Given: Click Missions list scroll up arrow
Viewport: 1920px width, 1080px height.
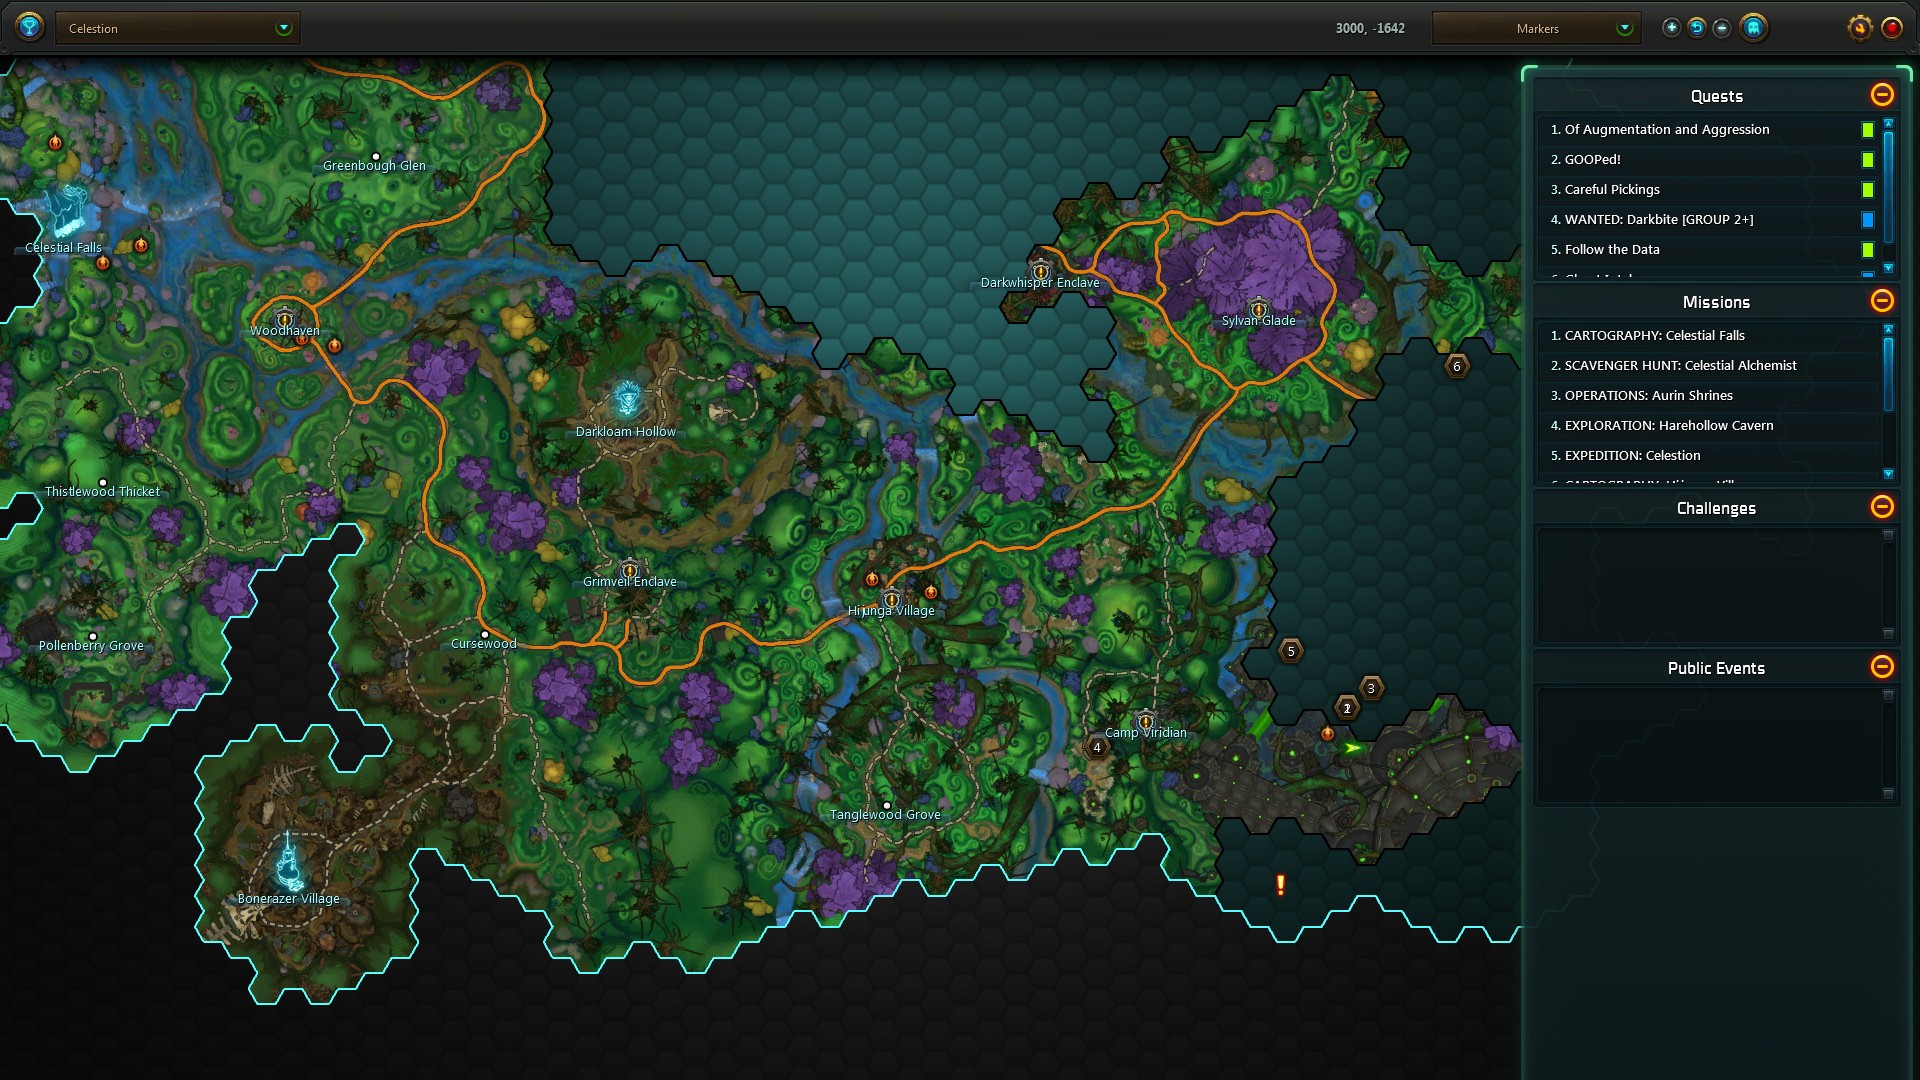Looking at the screenshot, I should [x=1888, y=329].
